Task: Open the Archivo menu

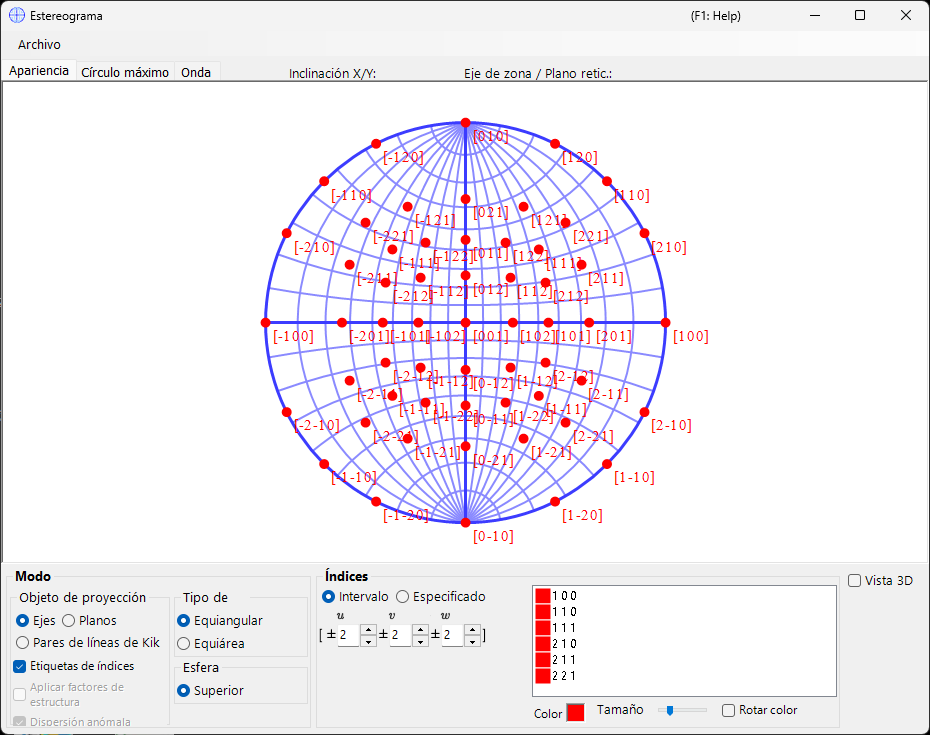Action: click(x=39, y=44)
